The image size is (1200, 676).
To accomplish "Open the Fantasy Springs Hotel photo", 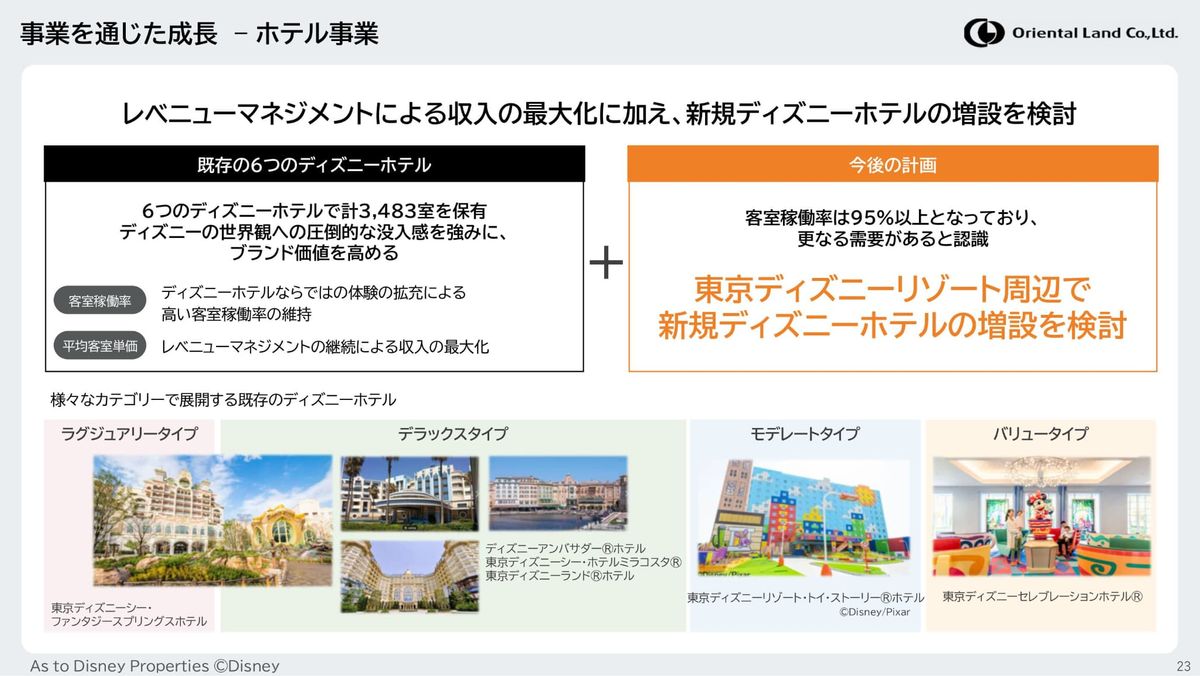I will pyautogui.click(x=212, y=520).
